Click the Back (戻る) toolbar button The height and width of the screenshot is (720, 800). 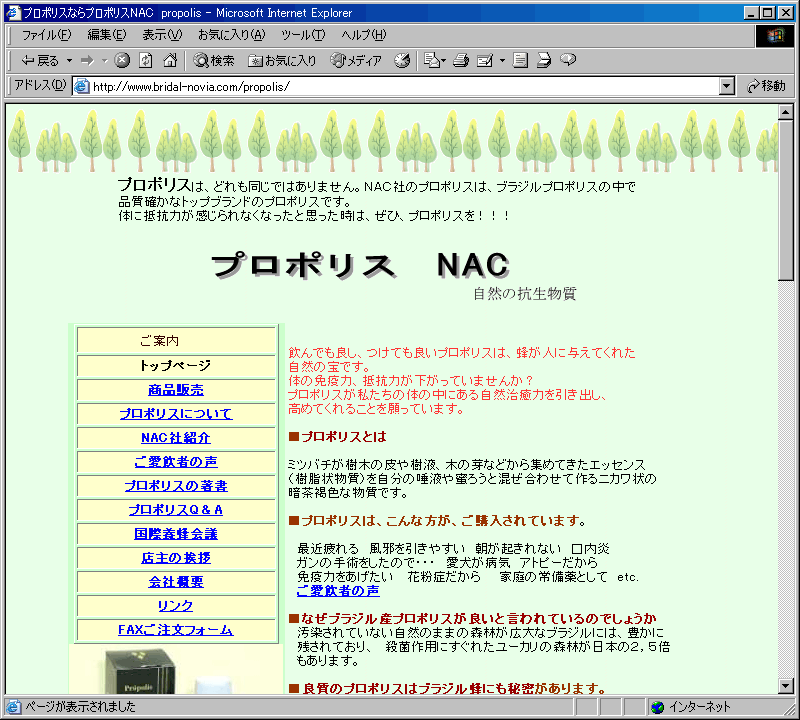39,61
